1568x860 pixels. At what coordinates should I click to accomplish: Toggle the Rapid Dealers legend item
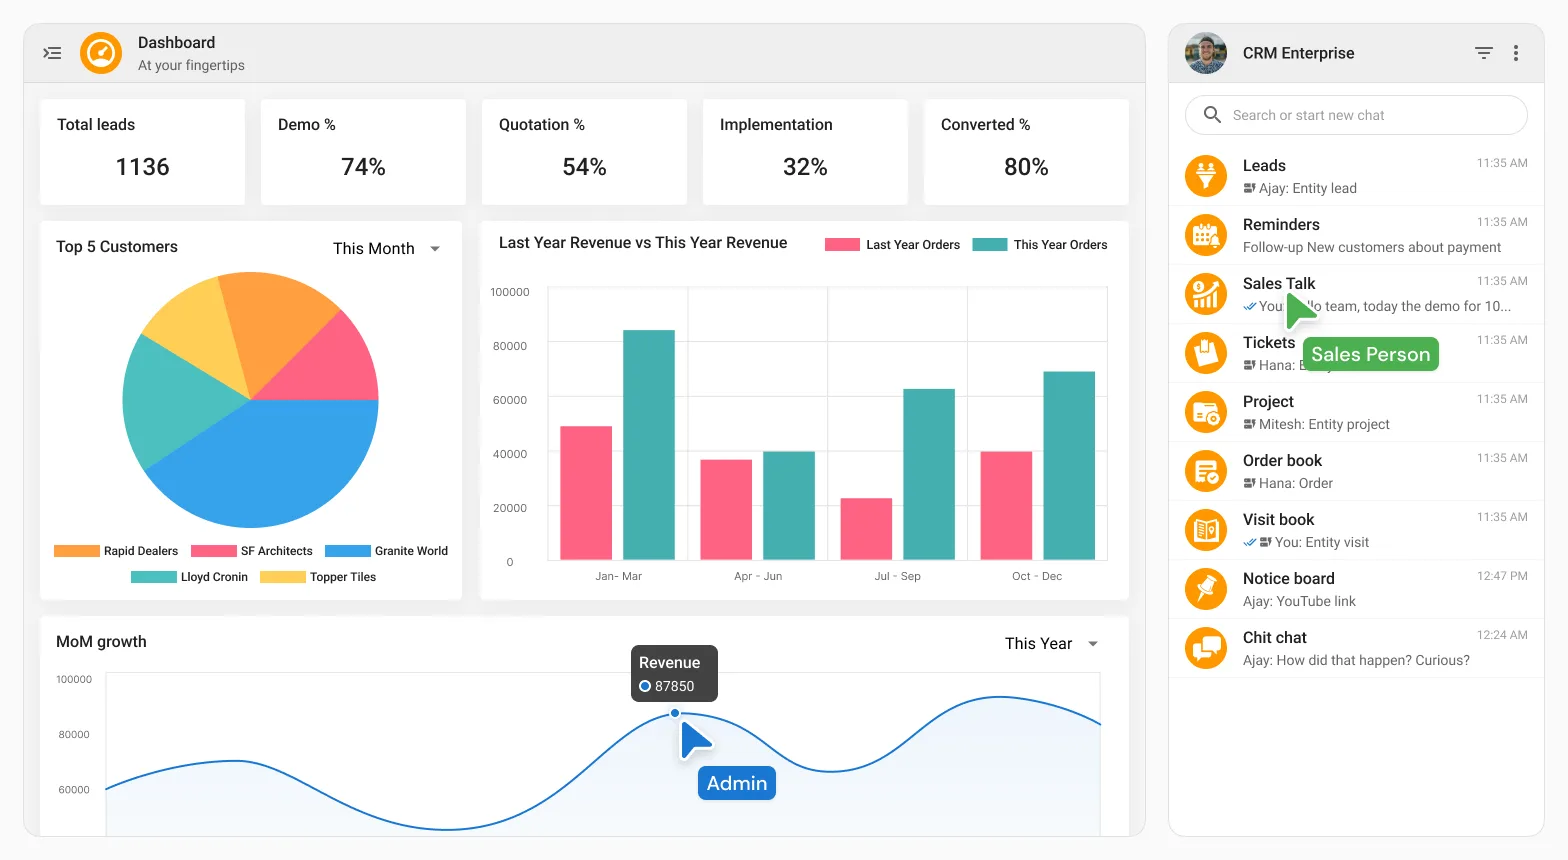116,551
